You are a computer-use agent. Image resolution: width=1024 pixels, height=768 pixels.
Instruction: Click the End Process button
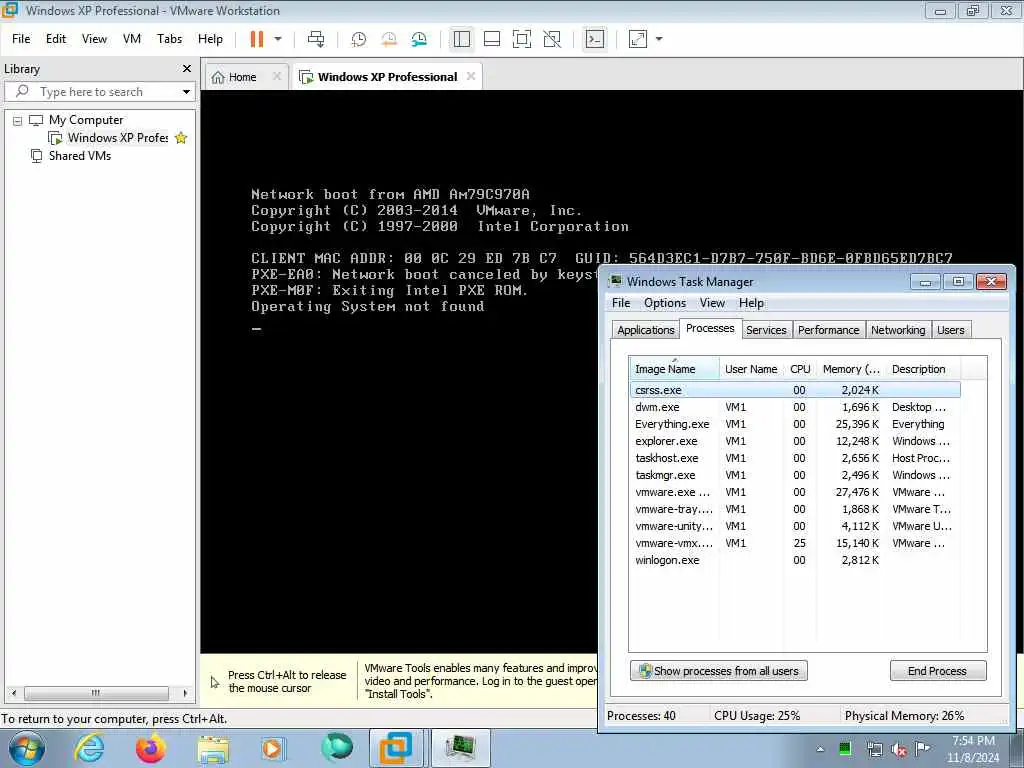coord(937,671)
